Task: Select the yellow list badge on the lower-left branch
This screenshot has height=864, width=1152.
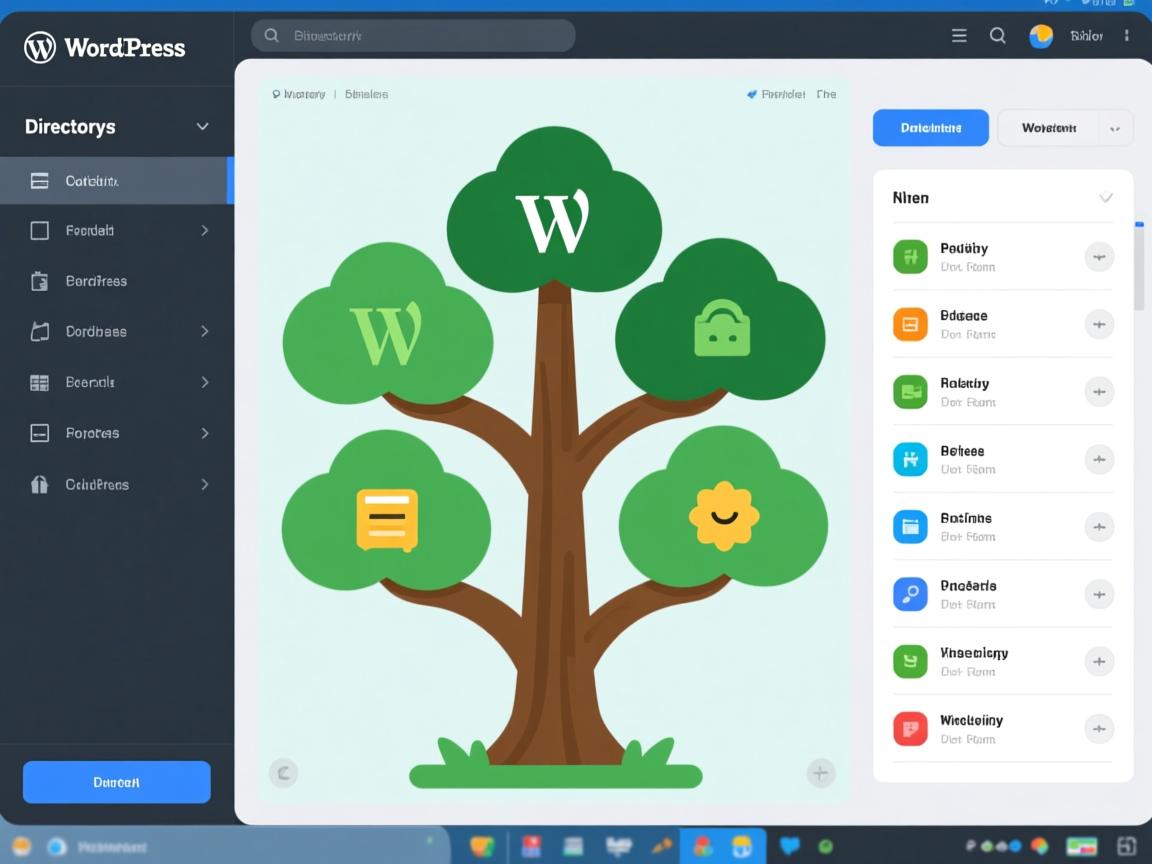Action: tap(388, 518)
